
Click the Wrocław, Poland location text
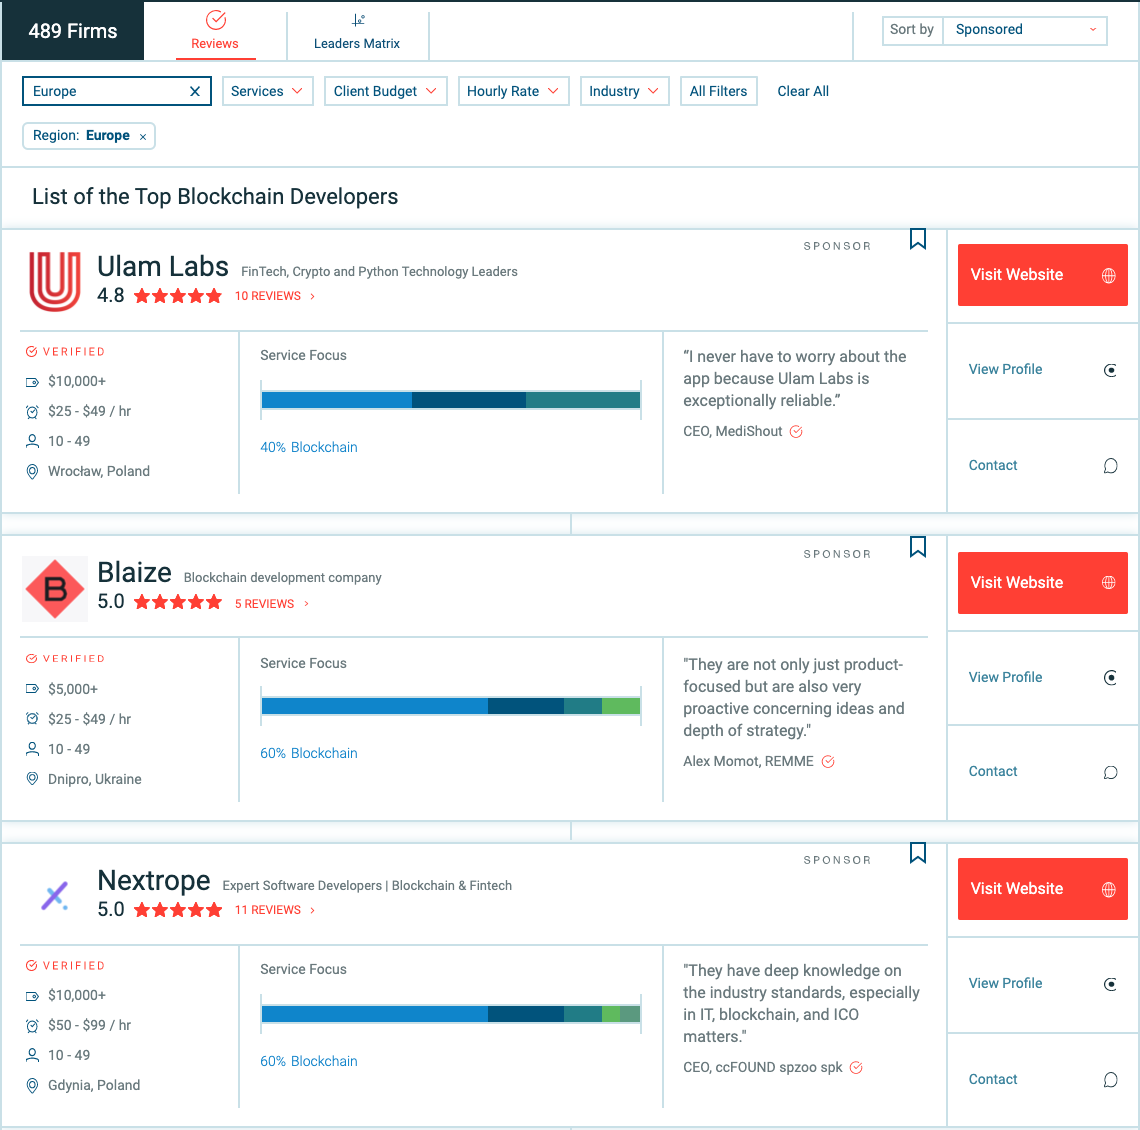coord(99,472)
